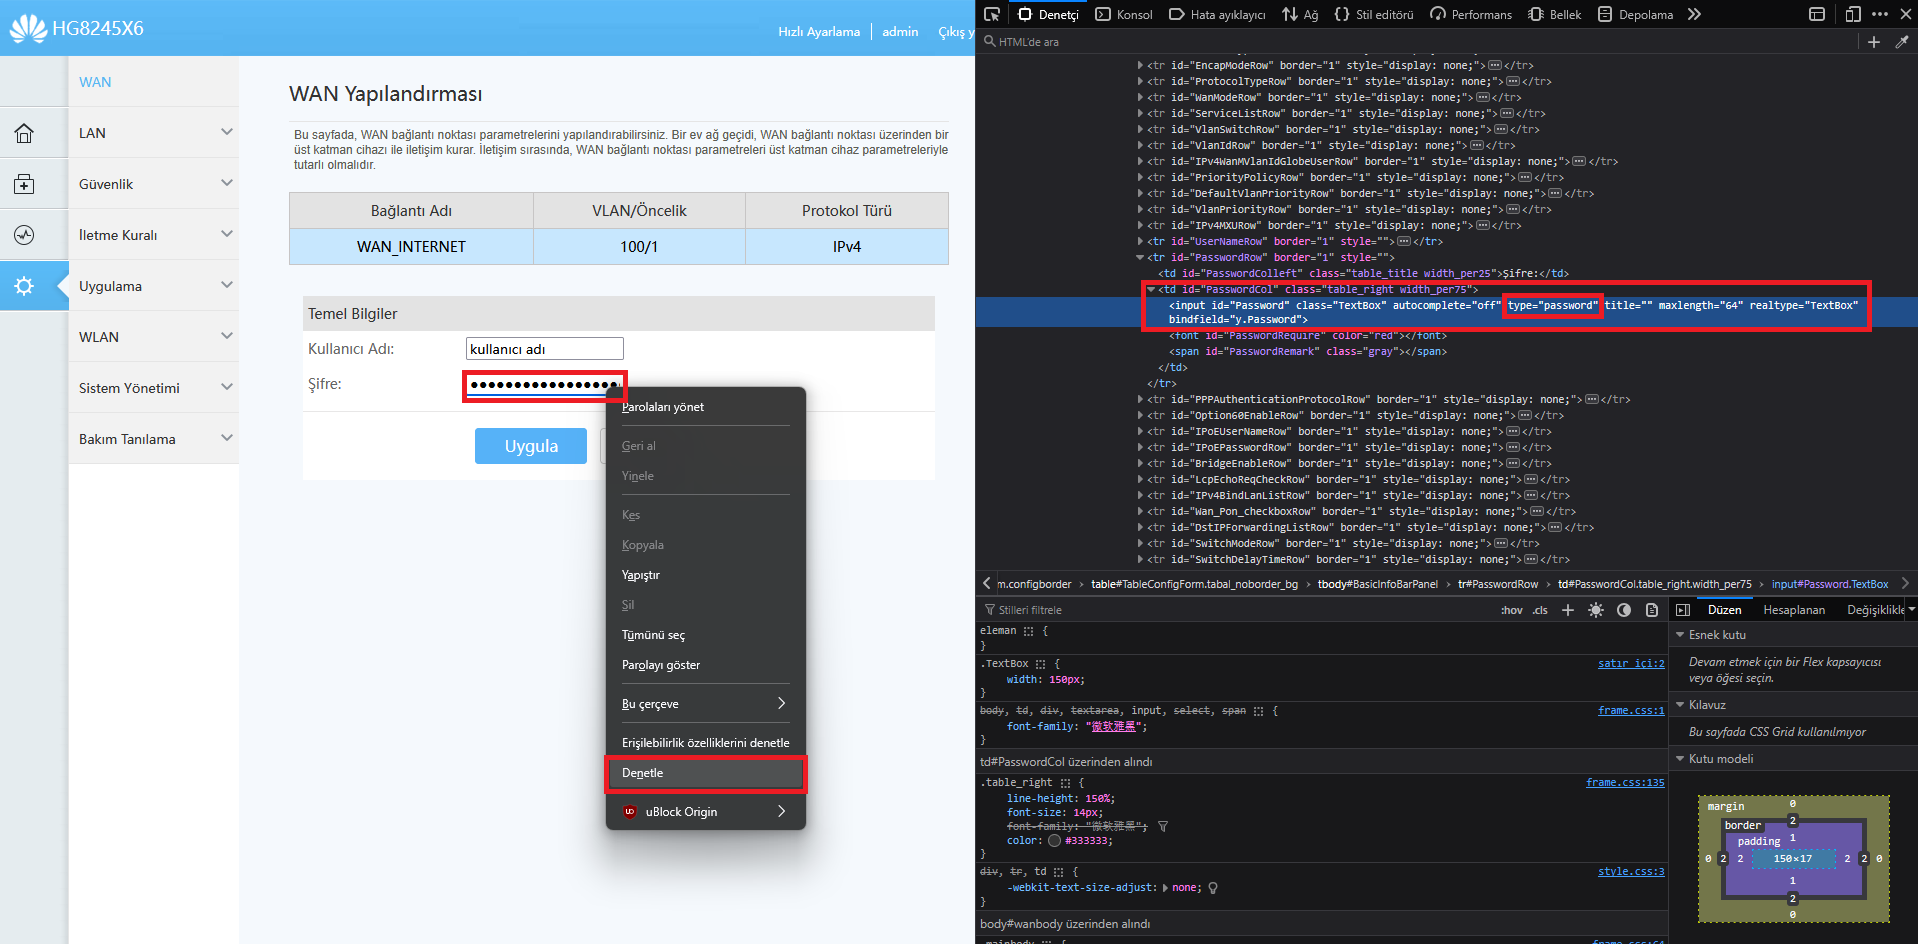Switch to the Hata ayıklayıcı tab
1918x944 pixels.
coord(1217,14)
